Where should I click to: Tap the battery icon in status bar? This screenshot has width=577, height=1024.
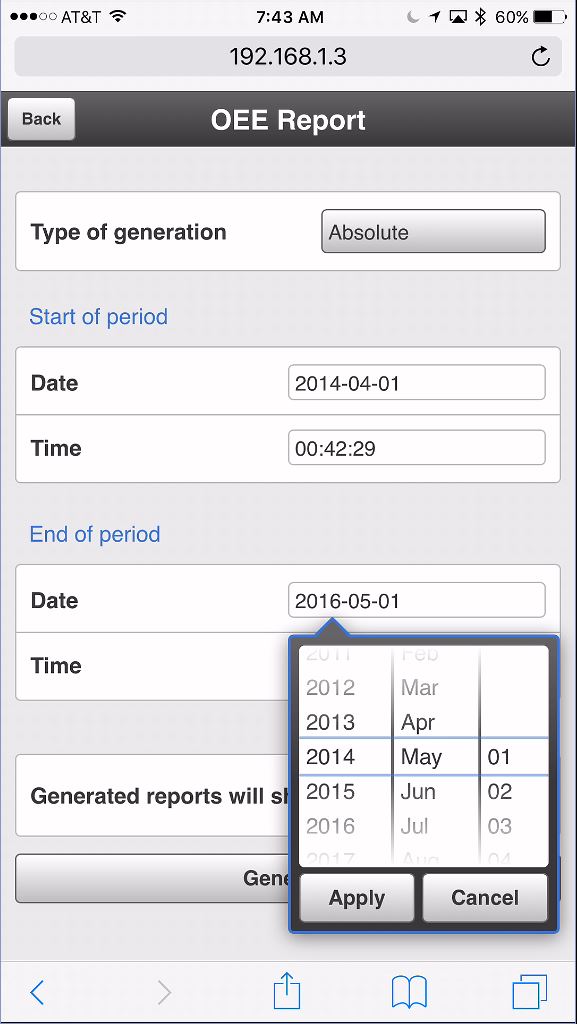pos(550,17)
